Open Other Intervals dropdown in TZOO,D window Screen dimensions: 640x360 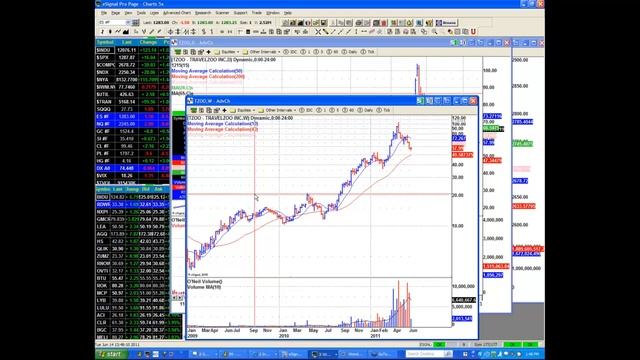tap(262, 52)
